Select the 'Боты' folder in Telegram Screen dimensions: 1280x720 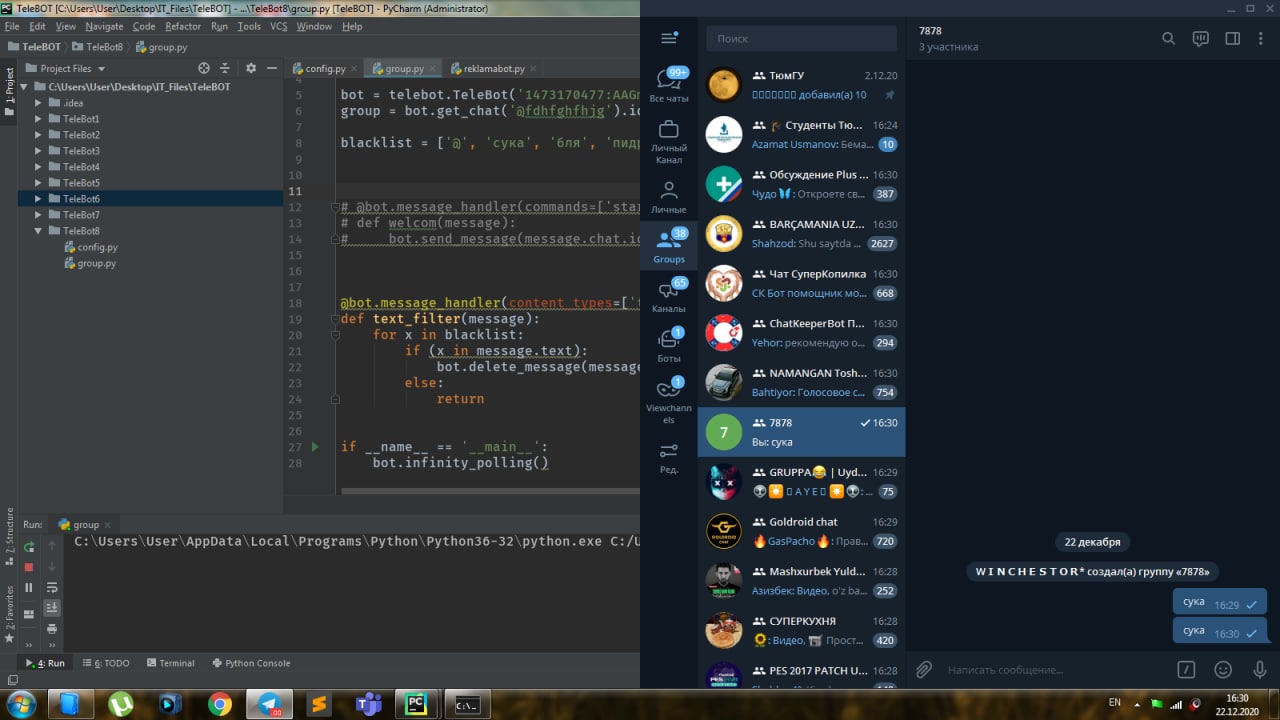669,345
